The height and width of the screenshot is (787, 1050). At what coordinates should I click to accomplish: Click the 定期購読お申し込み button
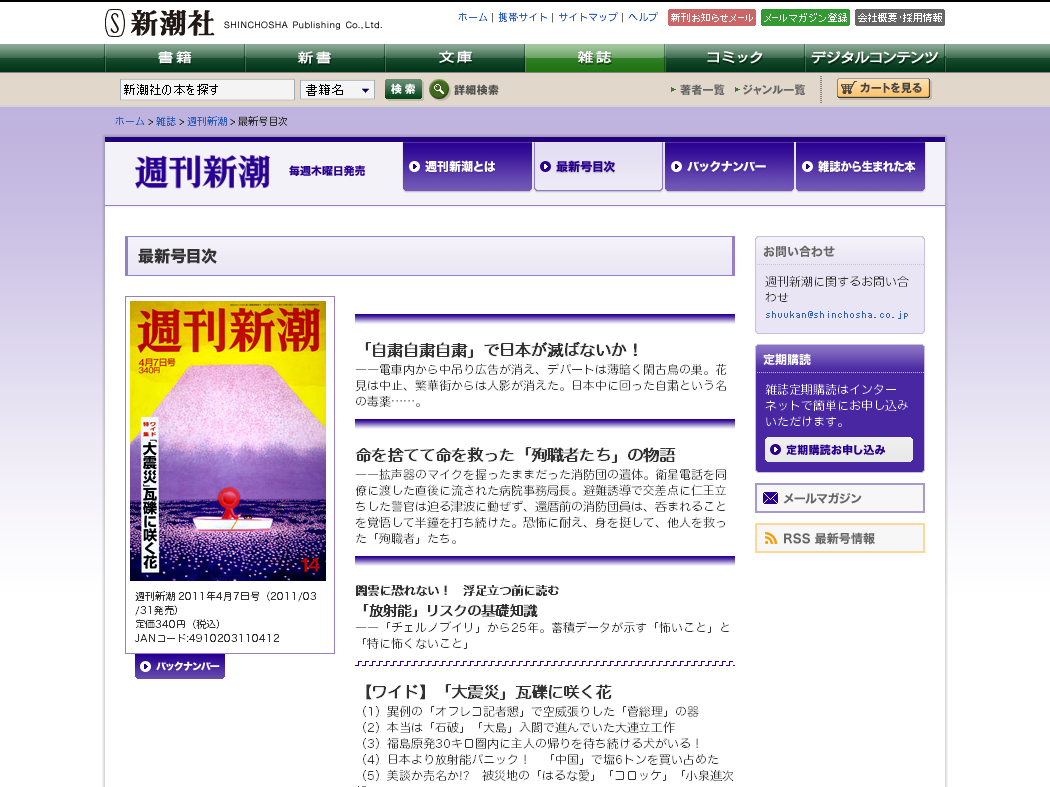[838, 449]
